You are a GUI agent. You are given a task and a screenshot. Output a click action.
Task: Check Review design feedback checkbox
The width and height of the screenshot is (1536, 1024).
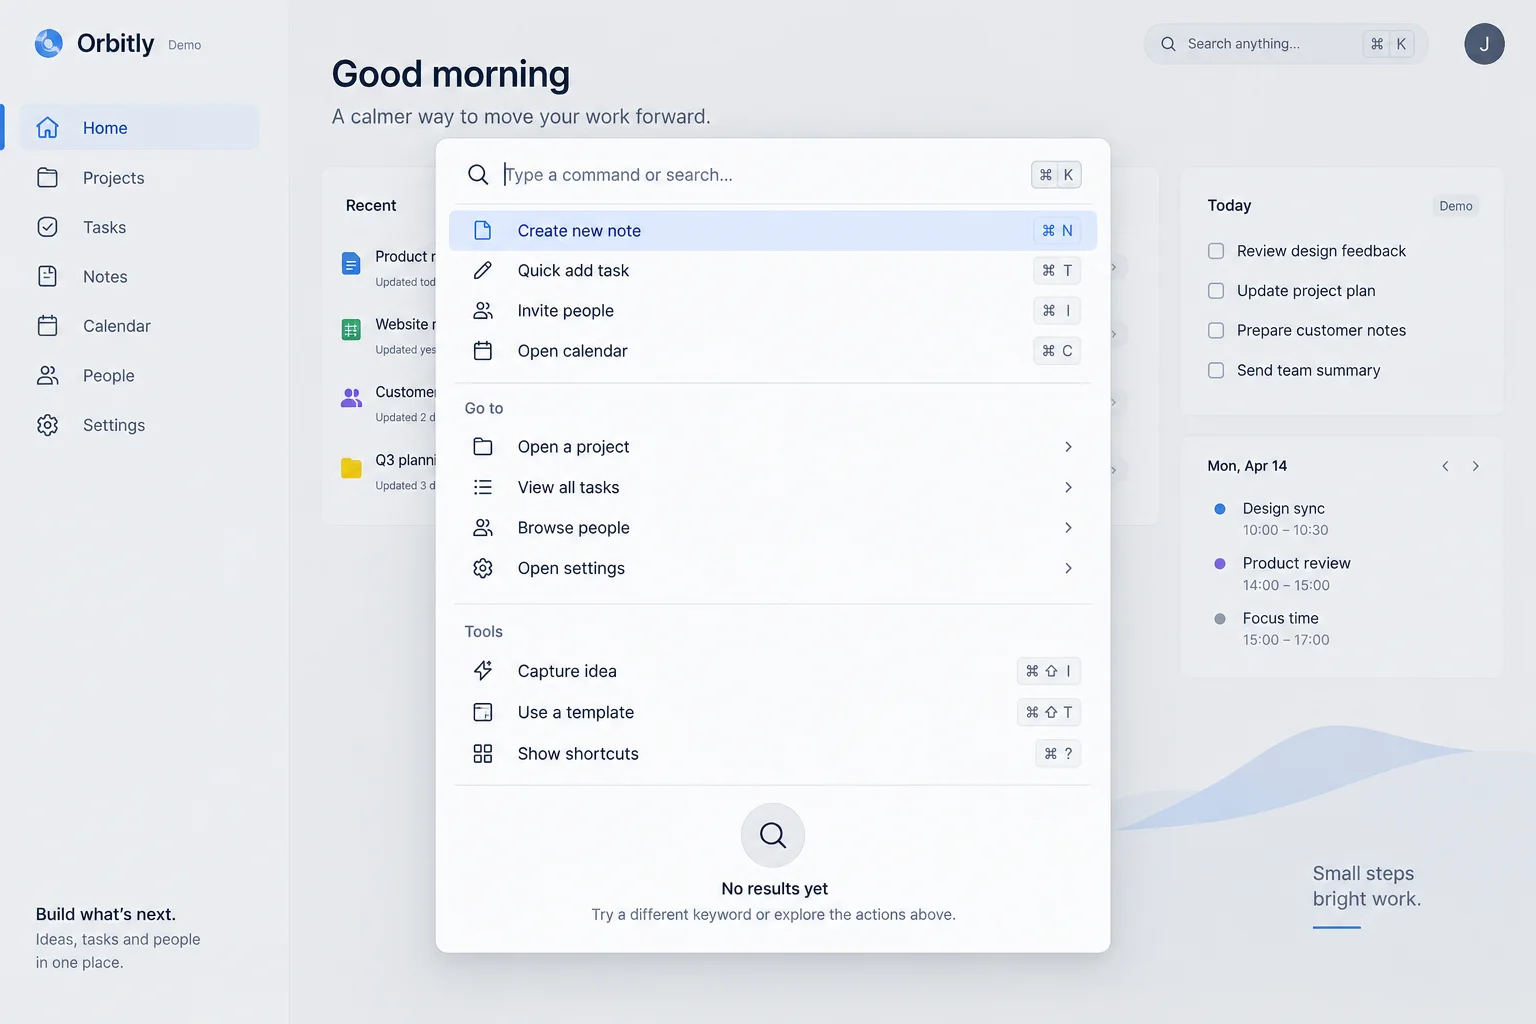tap(1216, 251)
